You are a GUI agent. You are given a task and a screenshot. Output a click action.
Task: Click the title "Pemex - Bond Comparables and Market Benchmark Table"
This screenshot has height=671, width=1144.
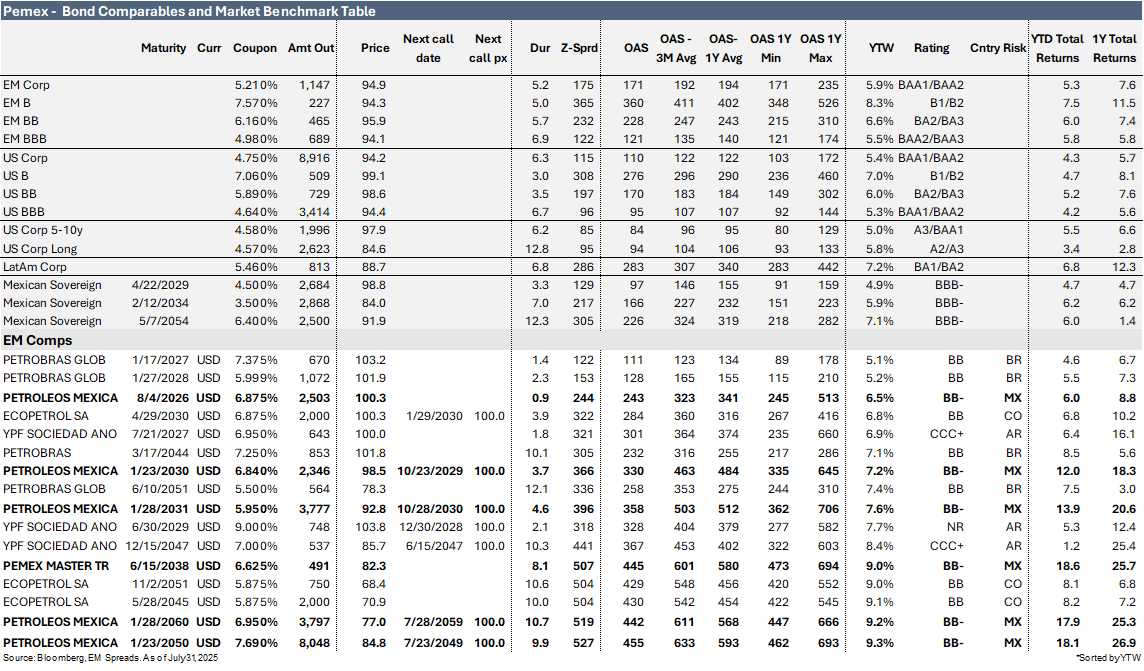(x=190, y=11)
